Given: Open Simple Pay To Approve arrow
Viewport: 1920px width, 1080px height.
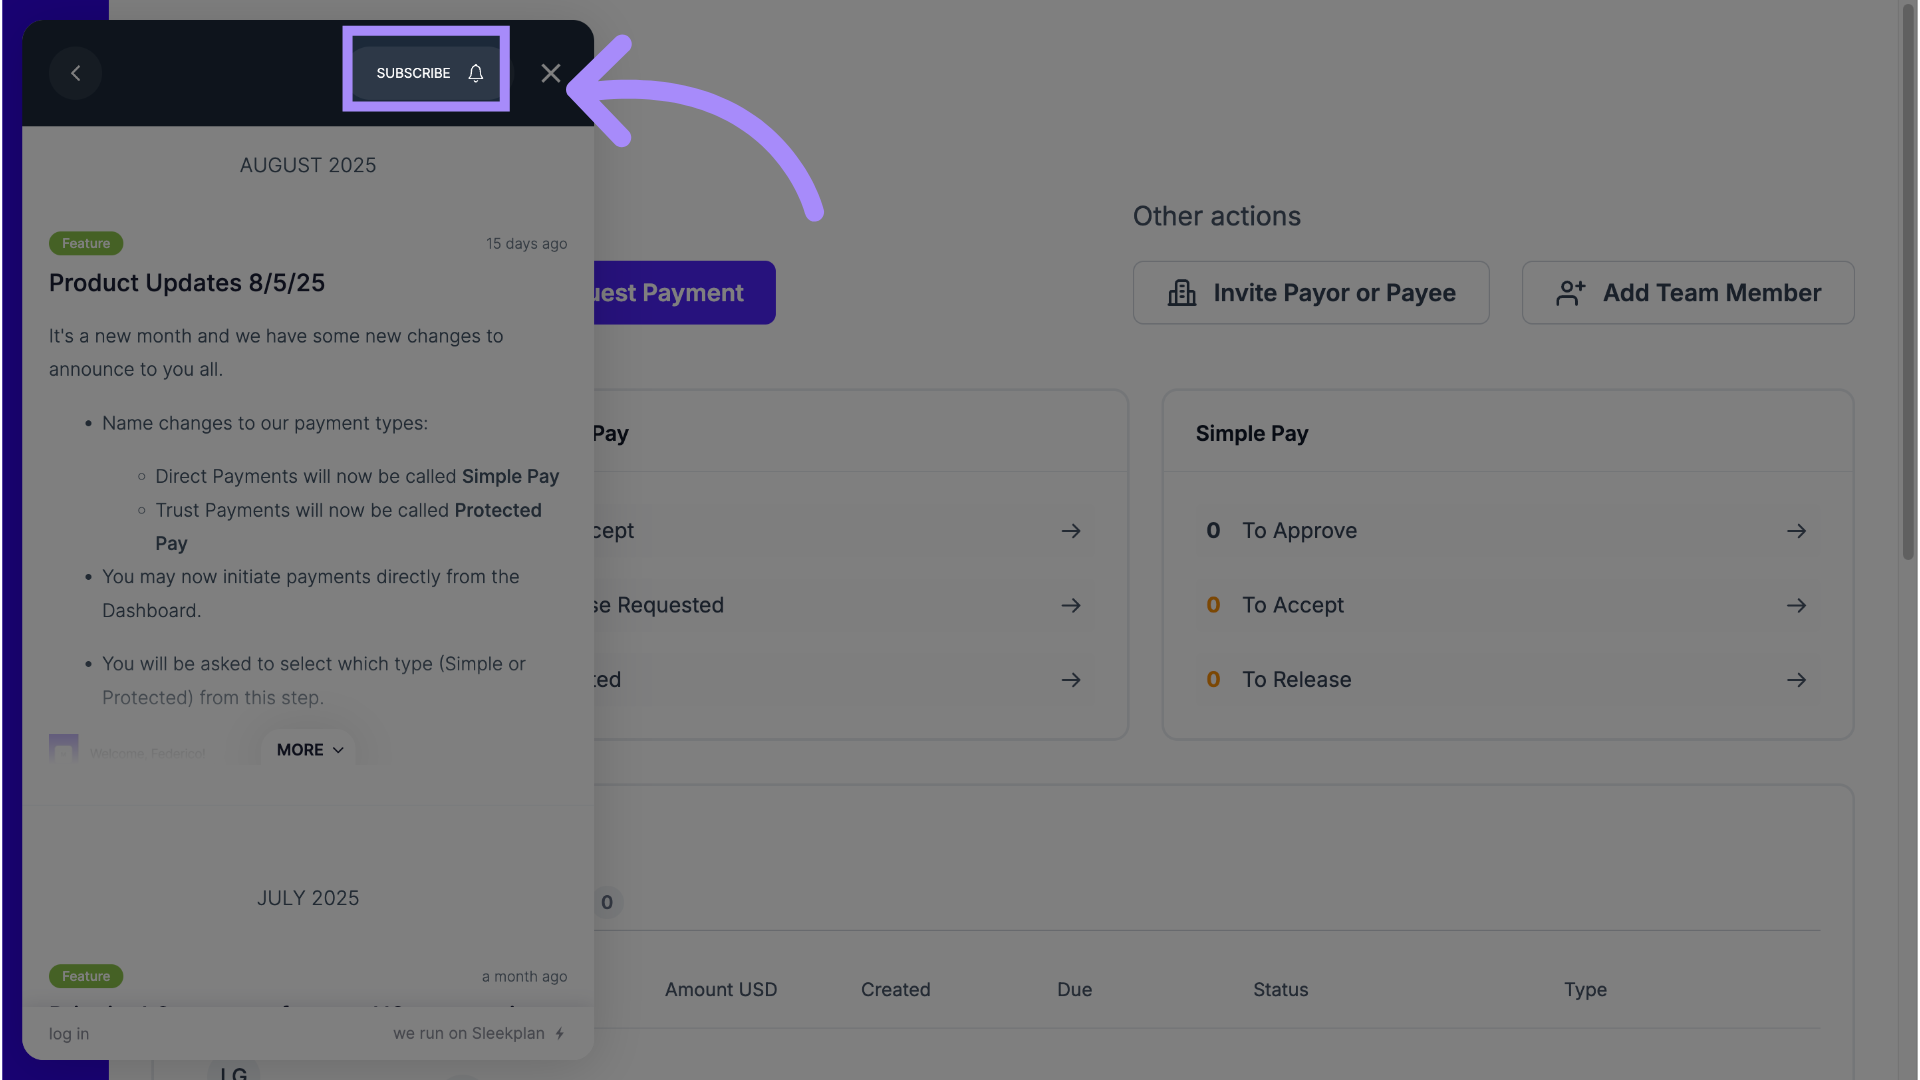Looking at the screenshot, I should (1796, 531).
